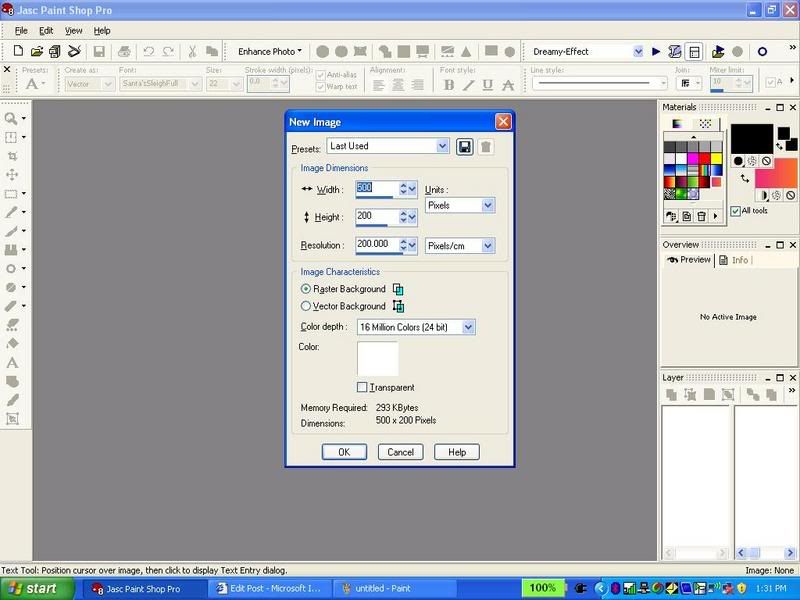Click the Help button in New Image dialog

[x=457, y=452]
